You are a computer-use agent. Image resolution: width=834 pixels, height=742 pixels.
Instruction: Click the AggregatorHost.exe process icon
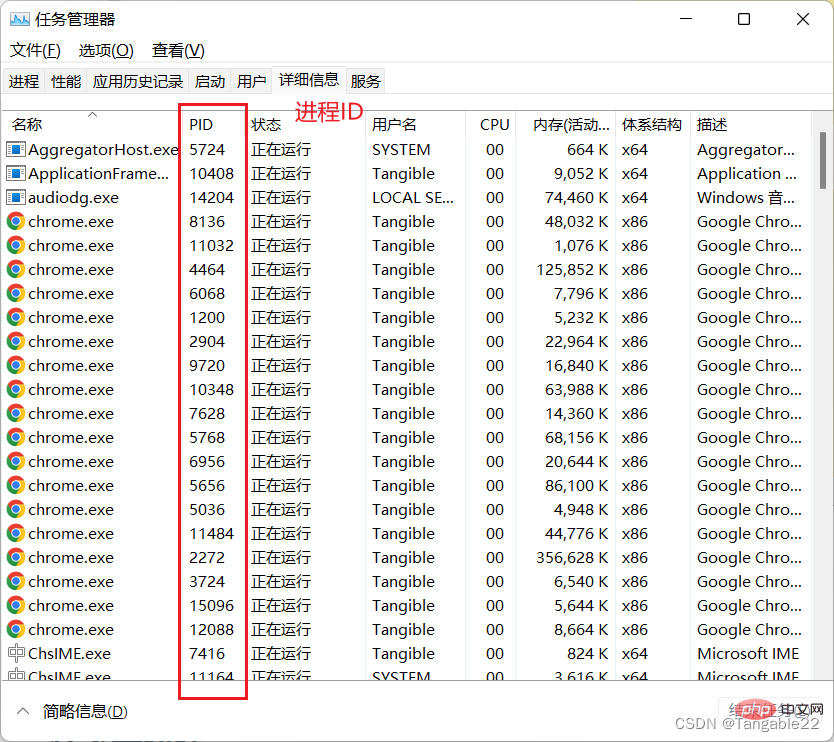click(x=15, y=149)
